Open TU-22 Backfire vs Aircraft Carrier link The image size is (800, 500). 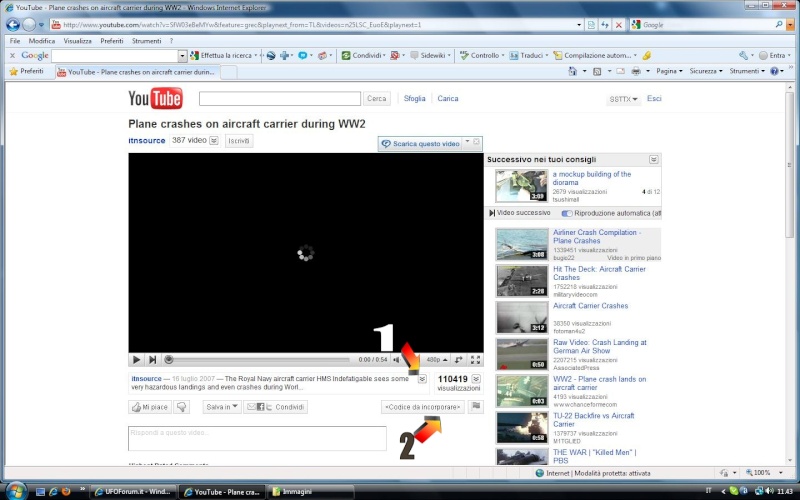(593, 420)
